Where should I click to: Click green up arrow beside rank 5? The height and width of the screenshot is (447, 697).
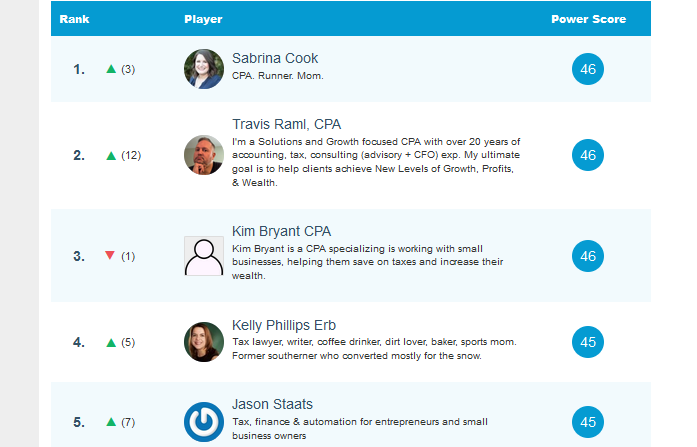(x=111, y=422)
